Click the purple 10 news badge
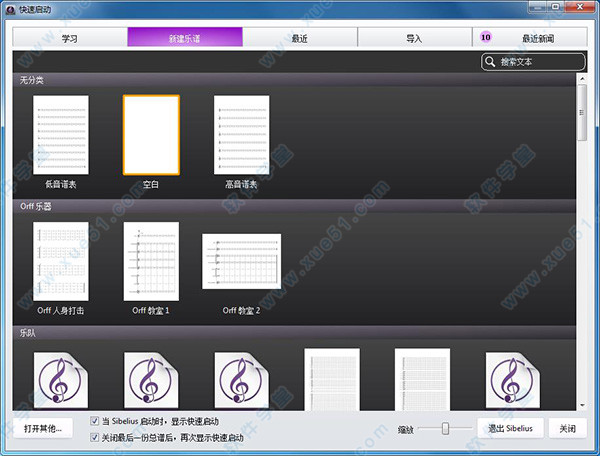Image resolution: width=600 pixels, height=456 pixels. [x=486, y=37]
